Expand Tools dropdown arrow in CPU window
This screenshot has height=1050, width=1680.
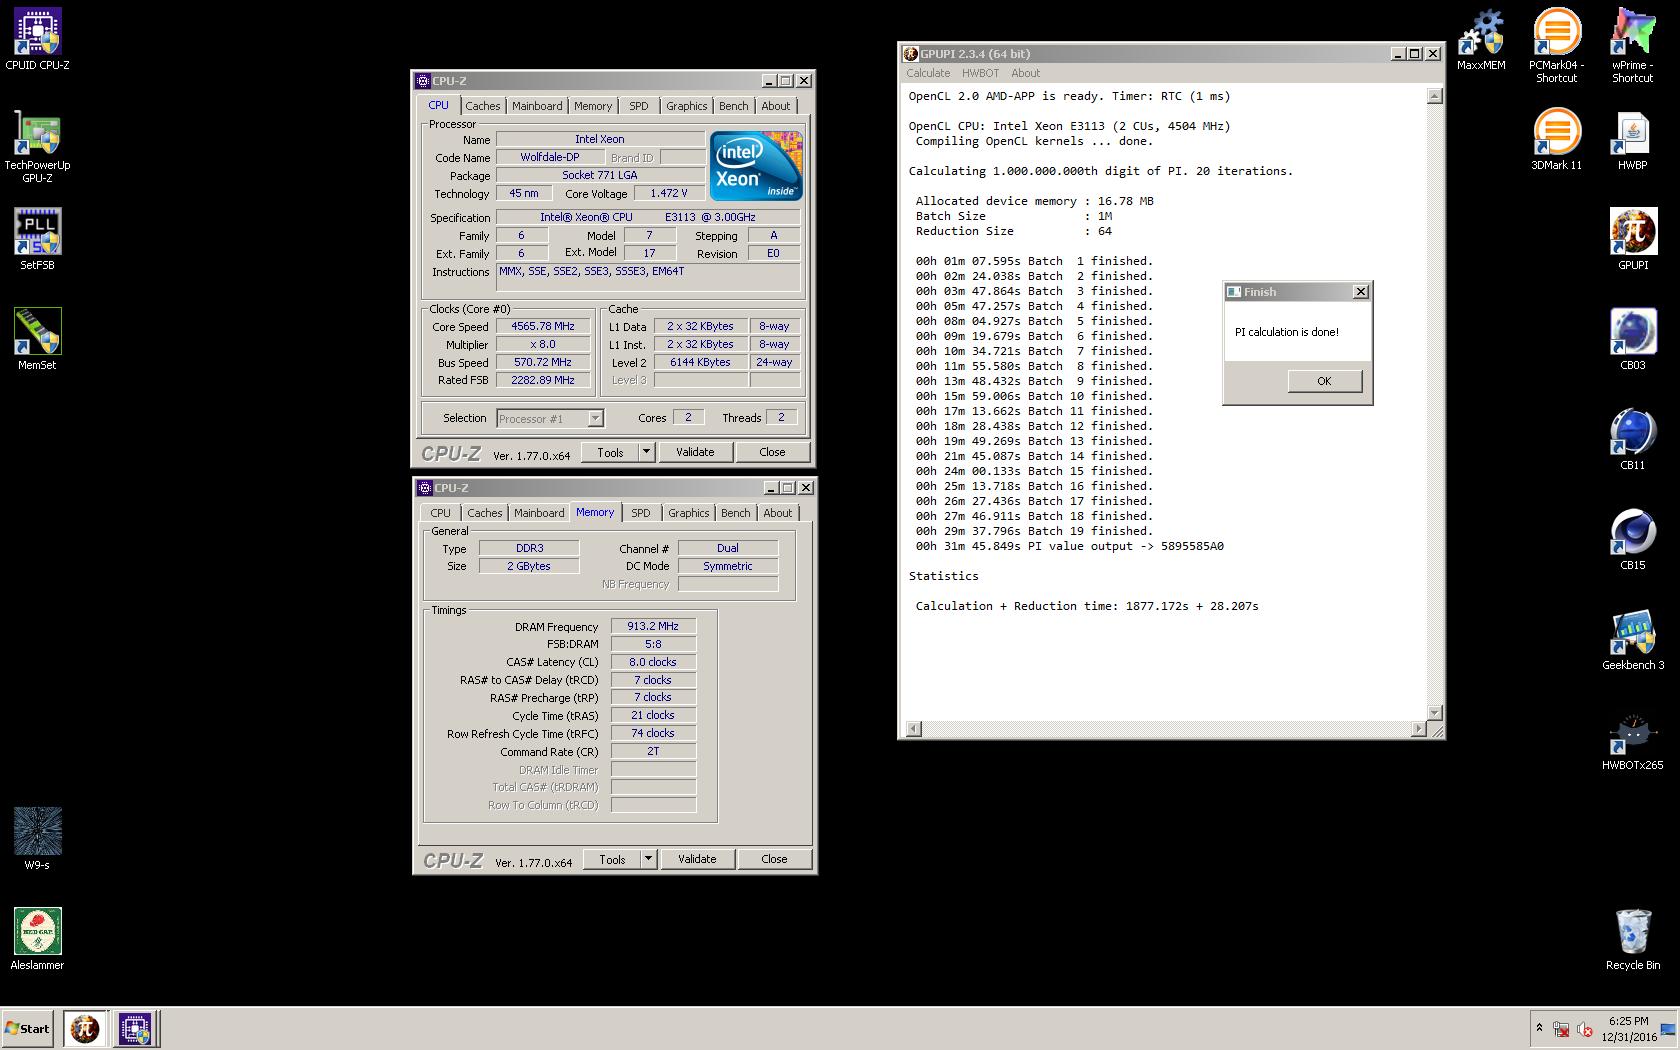click(x=646, y=452)
